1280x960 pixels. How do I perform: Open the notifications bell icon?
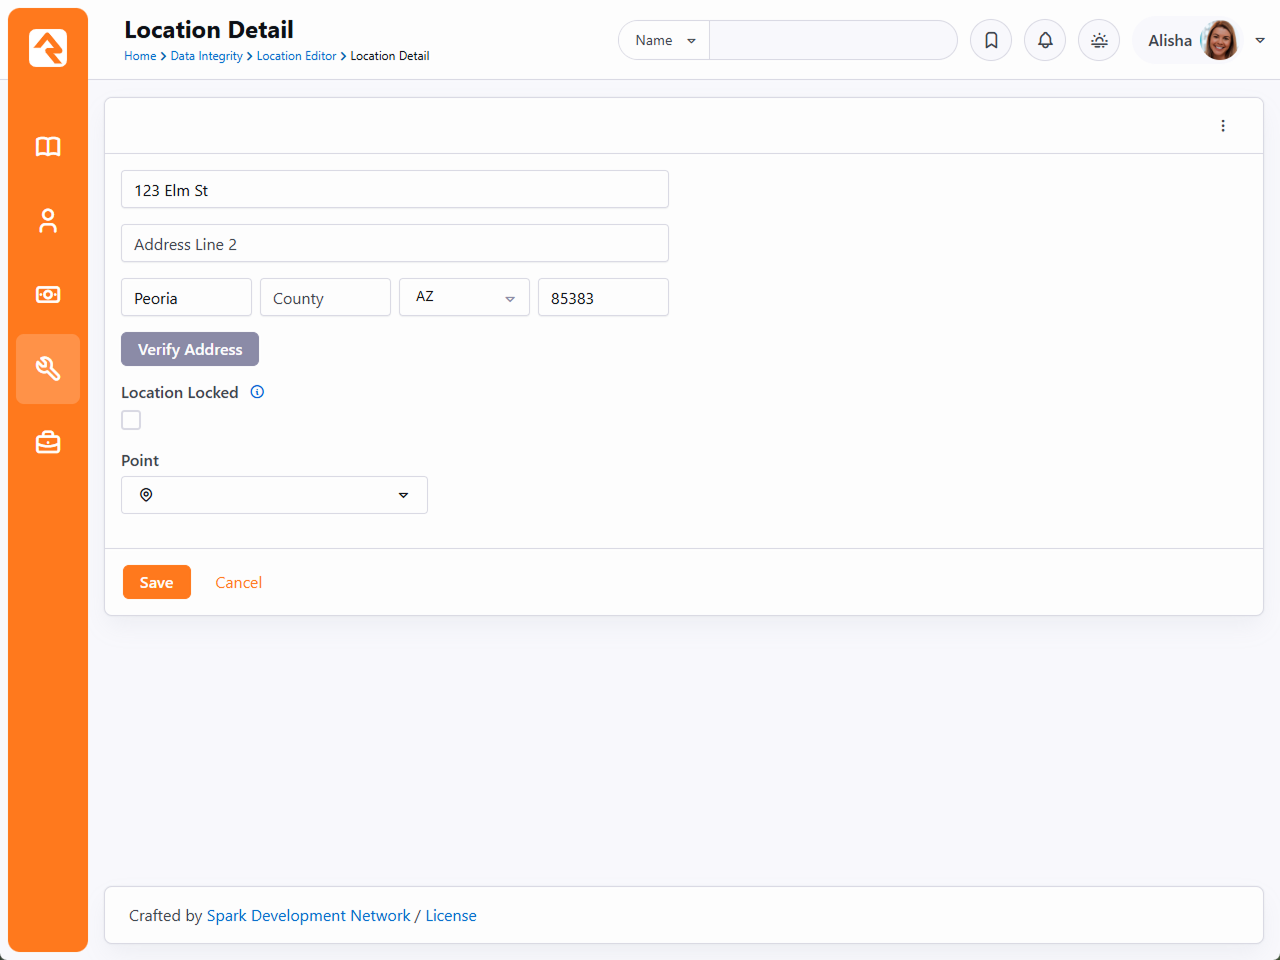(x=1045, y=41)
